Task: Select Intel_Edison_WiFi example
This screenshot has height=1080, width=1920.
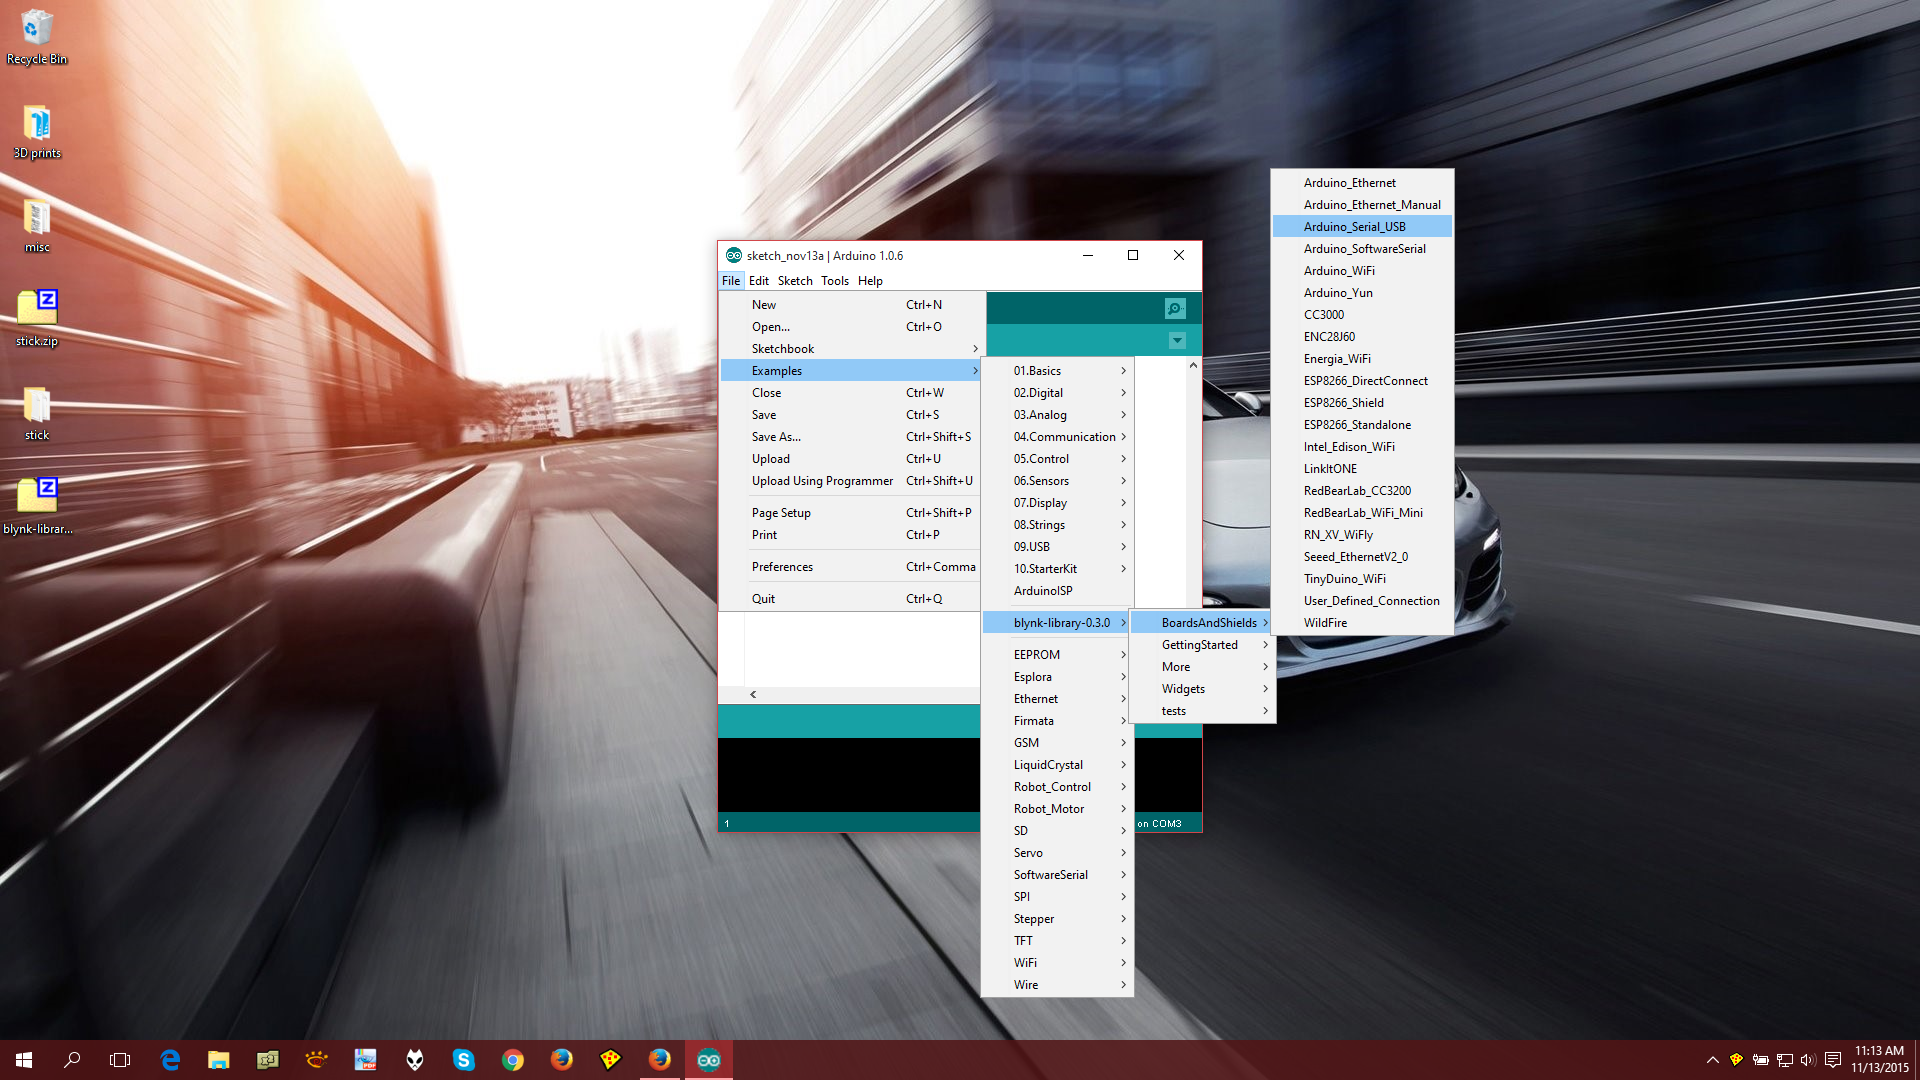Action: point(1362,447)
